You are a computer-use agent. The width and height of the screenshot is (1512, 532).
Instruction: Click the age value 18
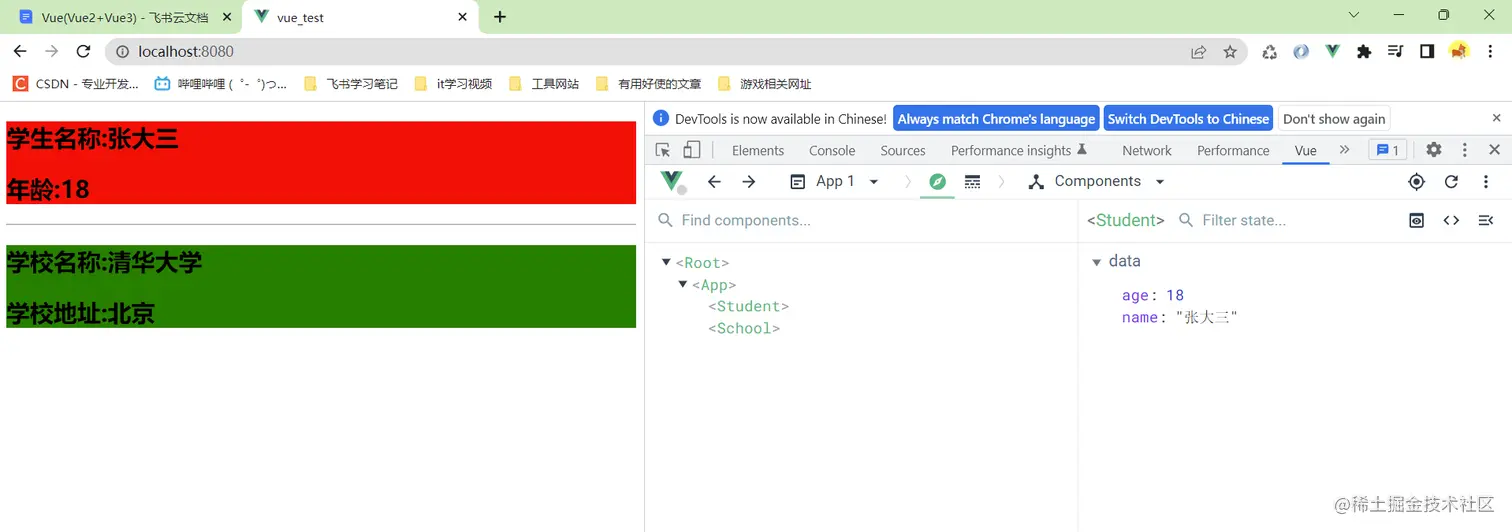1175,295
